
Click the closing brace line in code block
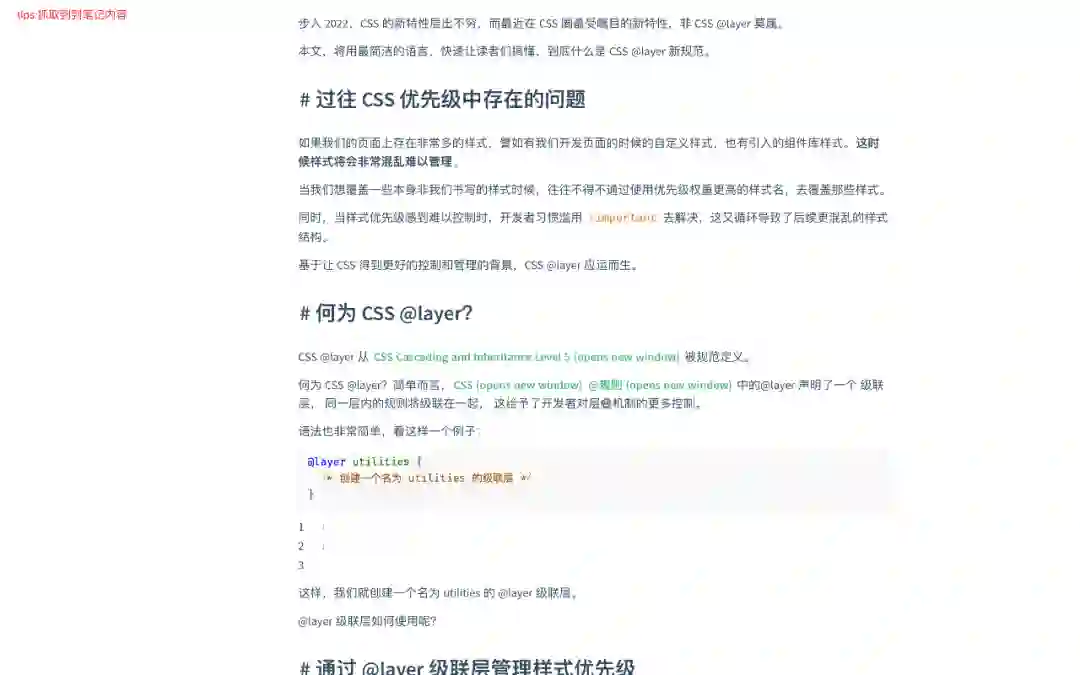[311, 494]
